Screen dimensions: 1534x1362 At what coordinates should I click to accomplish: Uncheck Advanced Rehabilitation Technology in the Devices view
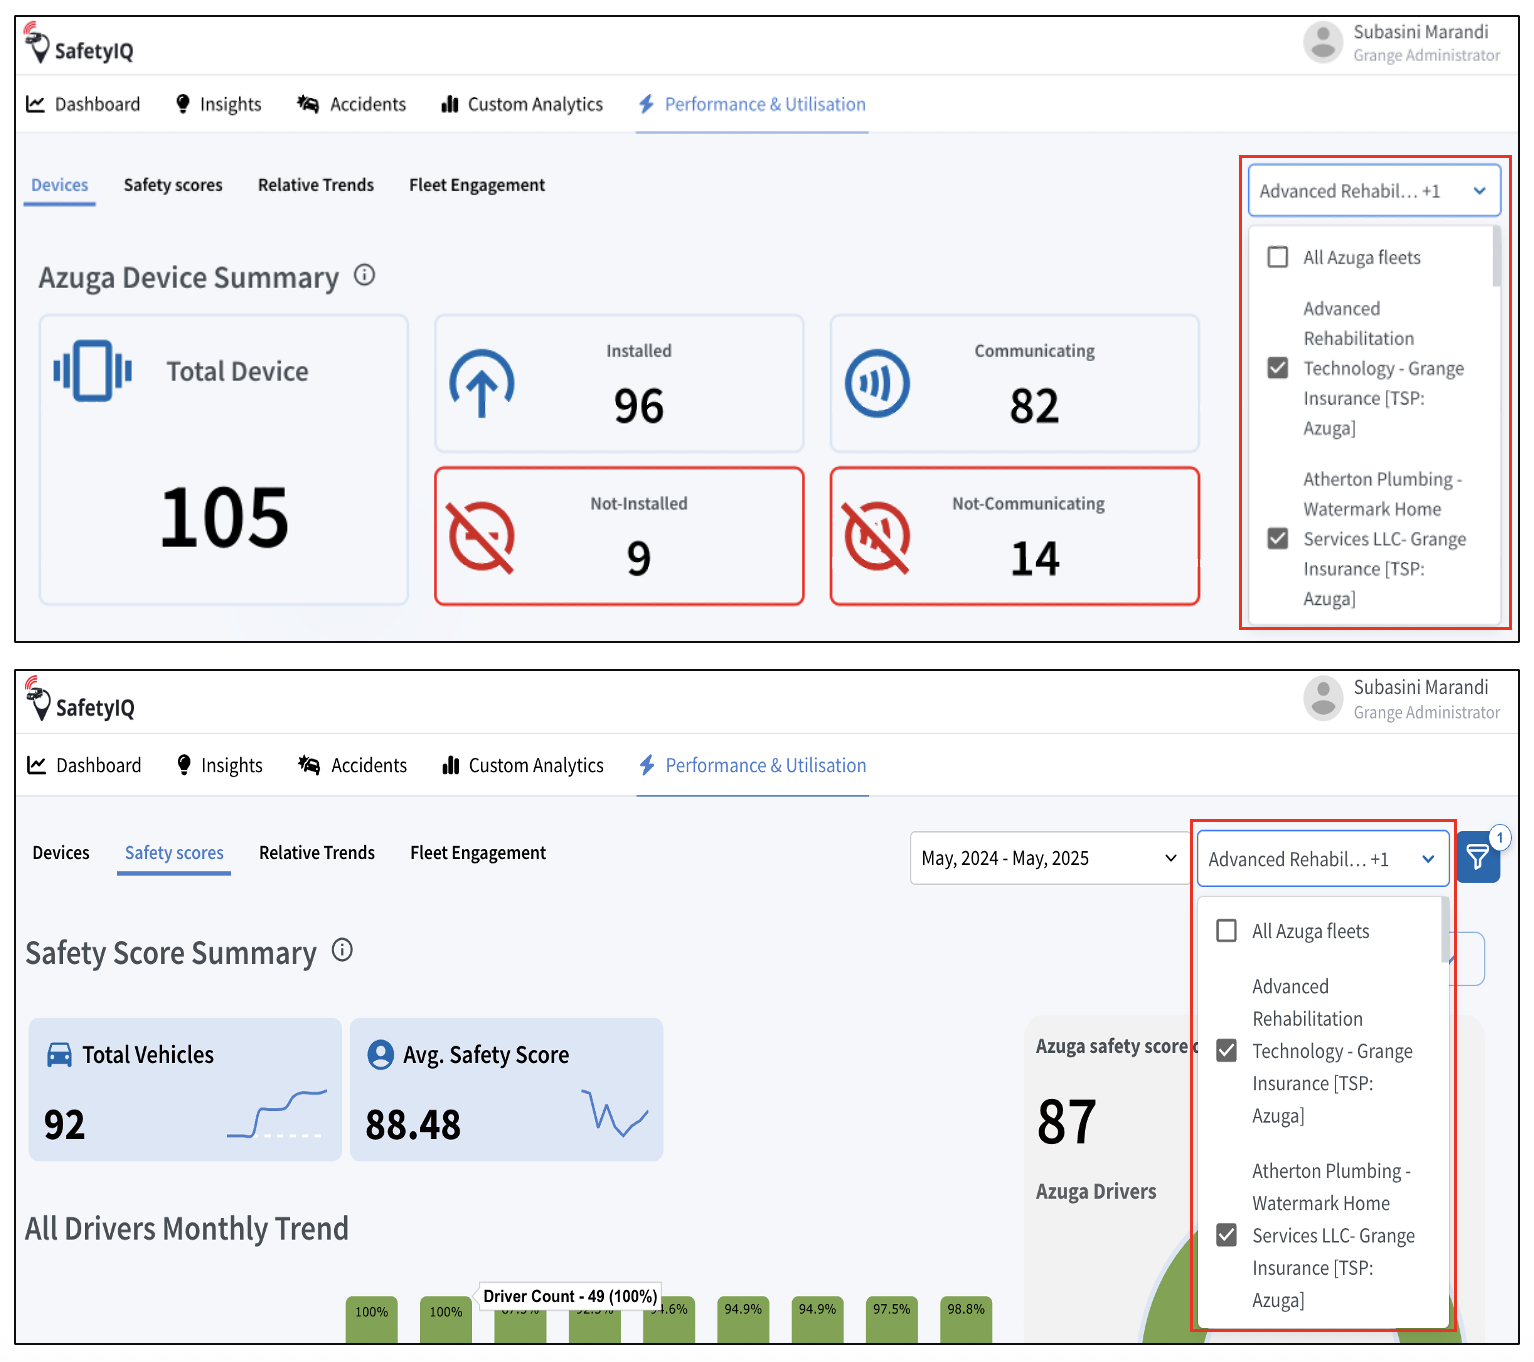pyautogui.click(x=1278, y=368)
